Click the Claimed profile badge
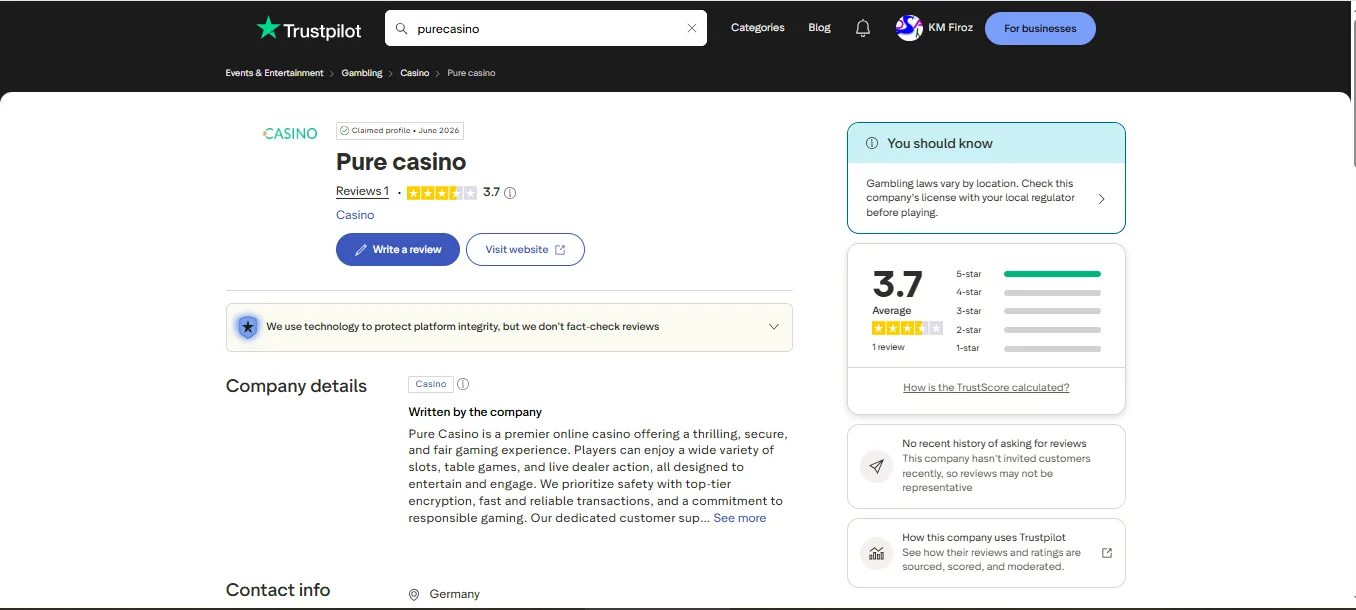Image resolution: width=1356 pixels, height=610 pixels. point(400,131)
